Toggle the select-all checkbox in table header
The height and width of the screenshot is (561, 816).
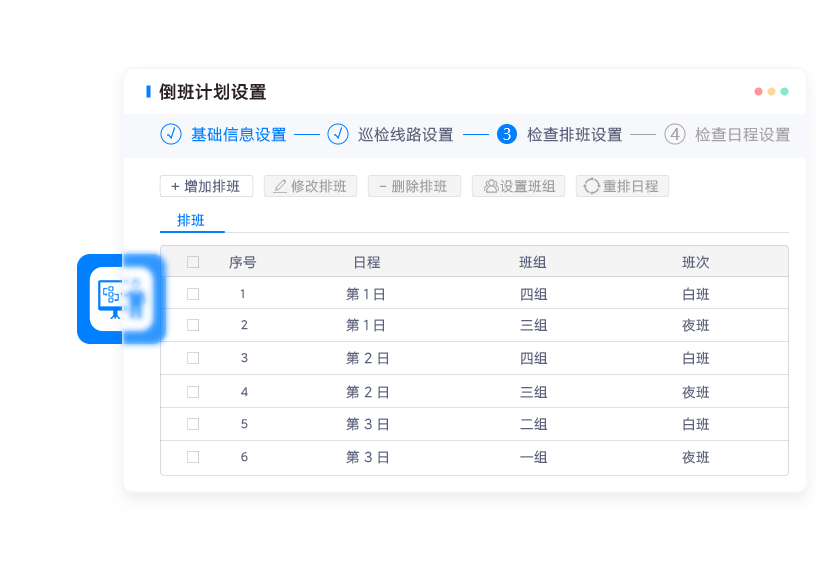(193, 262)
